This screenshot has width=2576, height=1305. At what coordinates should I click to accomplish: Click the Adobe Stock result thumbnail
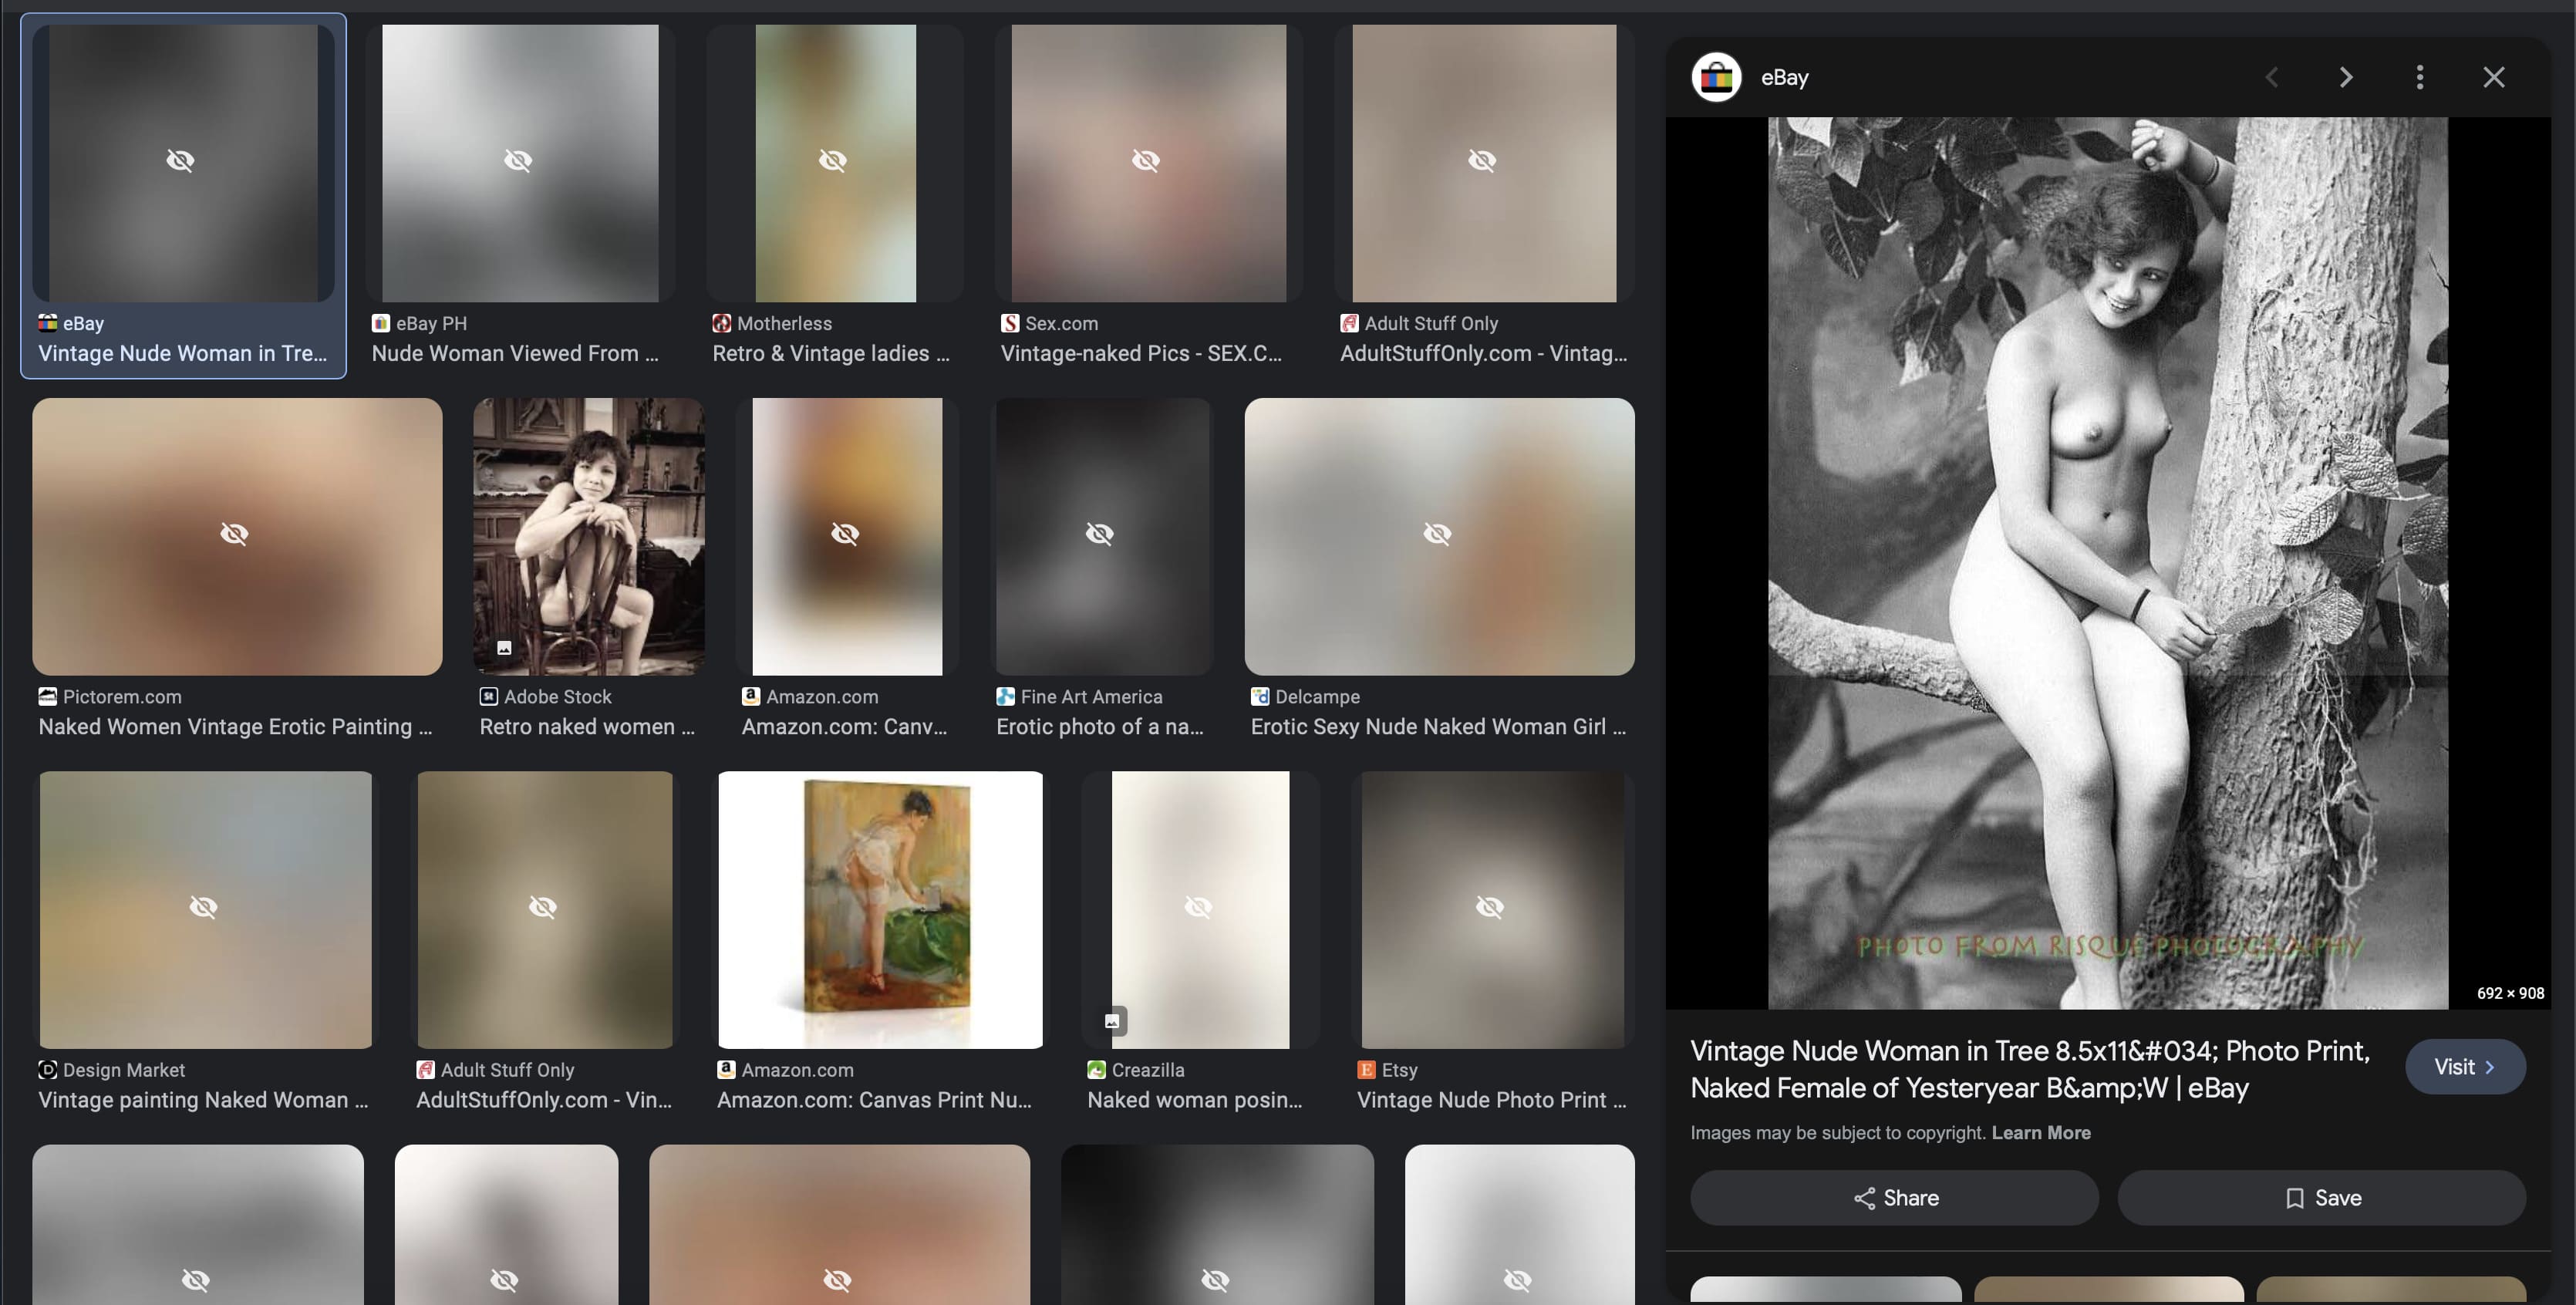click(589, 536)
